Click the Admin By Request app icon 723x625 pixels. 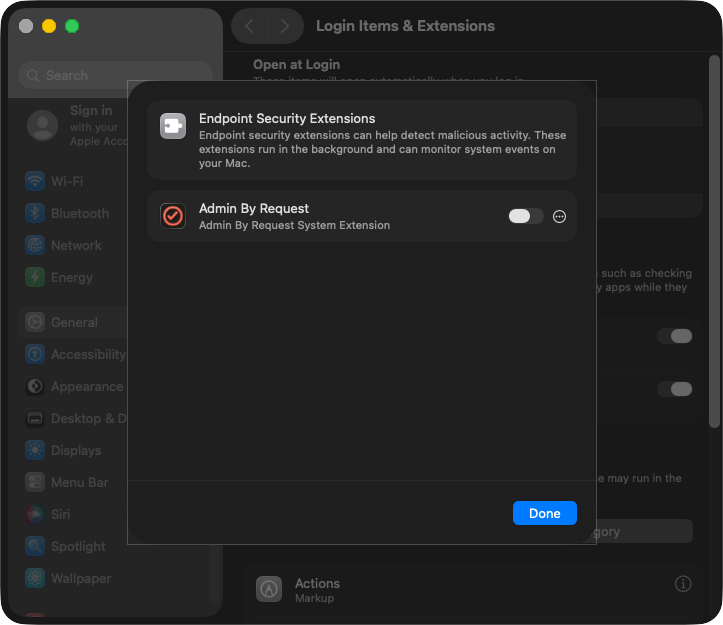173,216
